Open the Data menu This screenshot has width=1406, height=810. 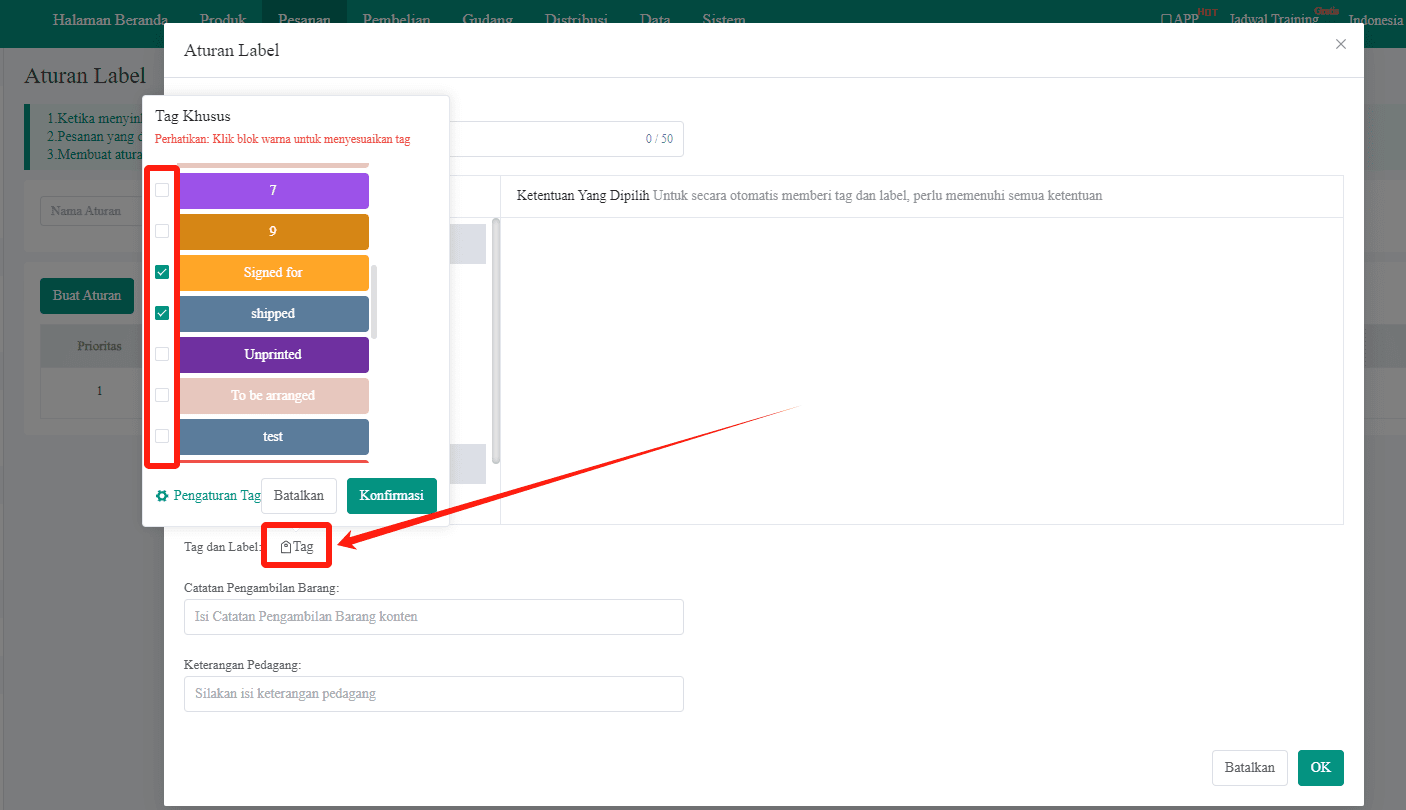pos(655,20)
